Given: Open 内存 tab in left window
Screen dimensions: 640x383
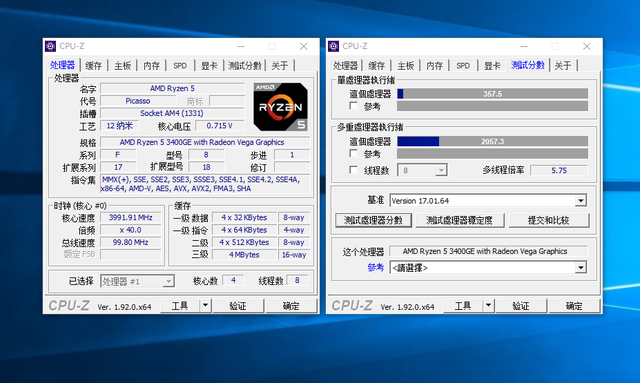Looking at the screenshot, I should (x=151, y=65).
